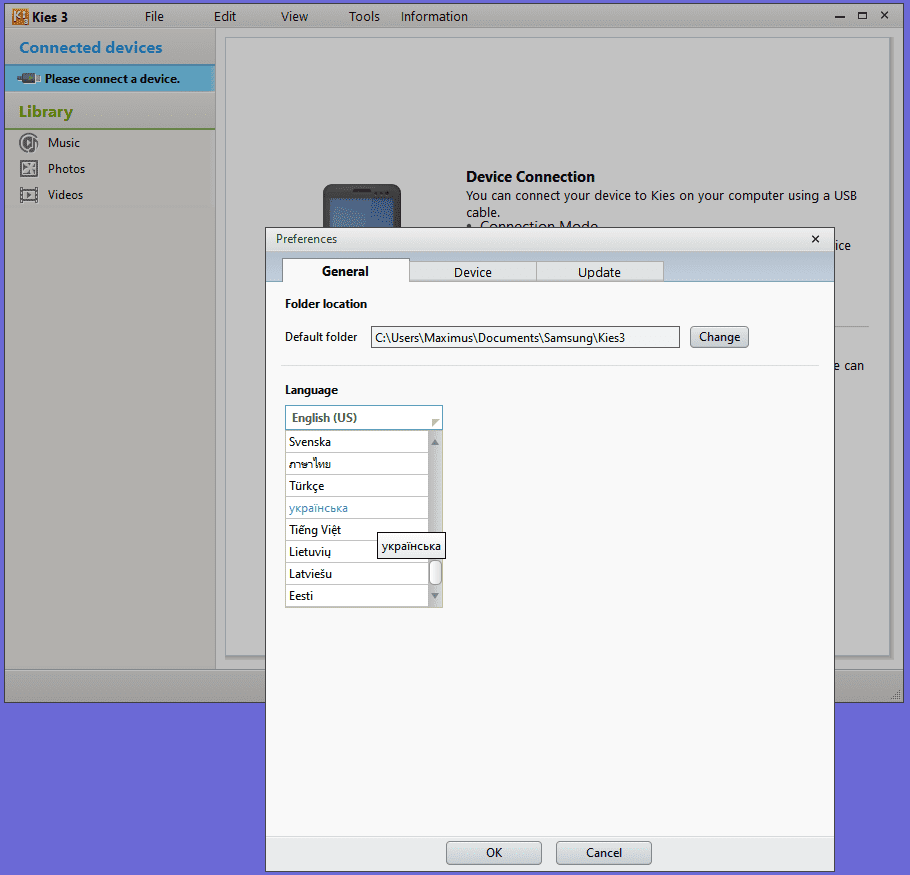This screenshot has height=875, width=910.
Task: Click the Videos library icon
Action: [28, 195]
